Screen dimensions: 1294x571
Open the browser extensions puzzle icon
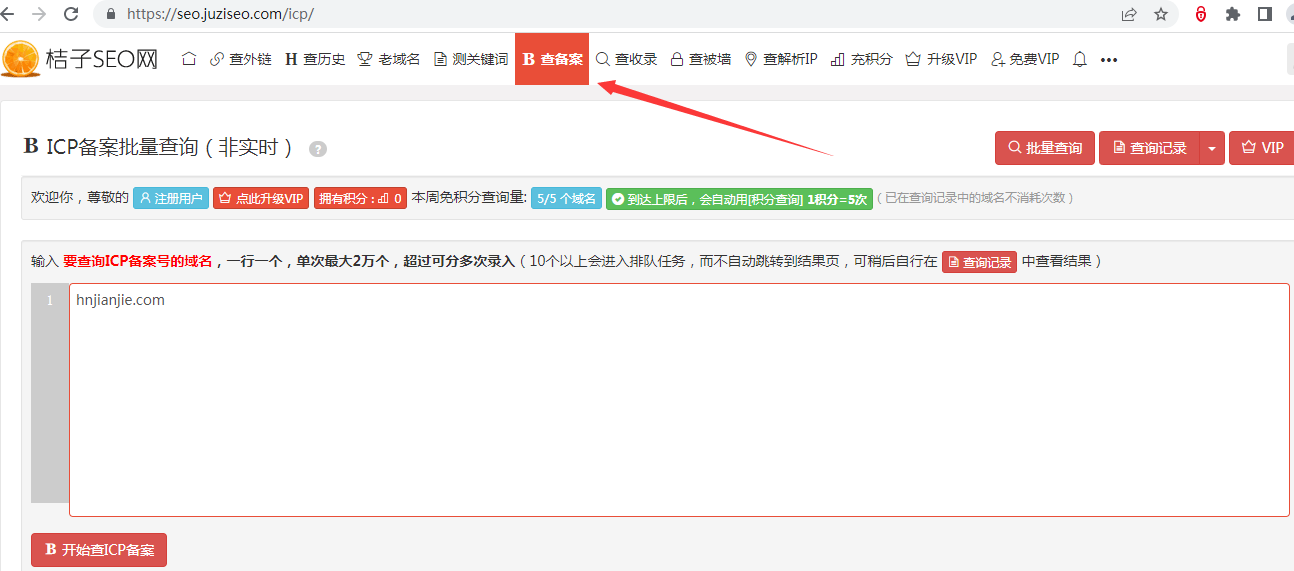point(1232,14)
